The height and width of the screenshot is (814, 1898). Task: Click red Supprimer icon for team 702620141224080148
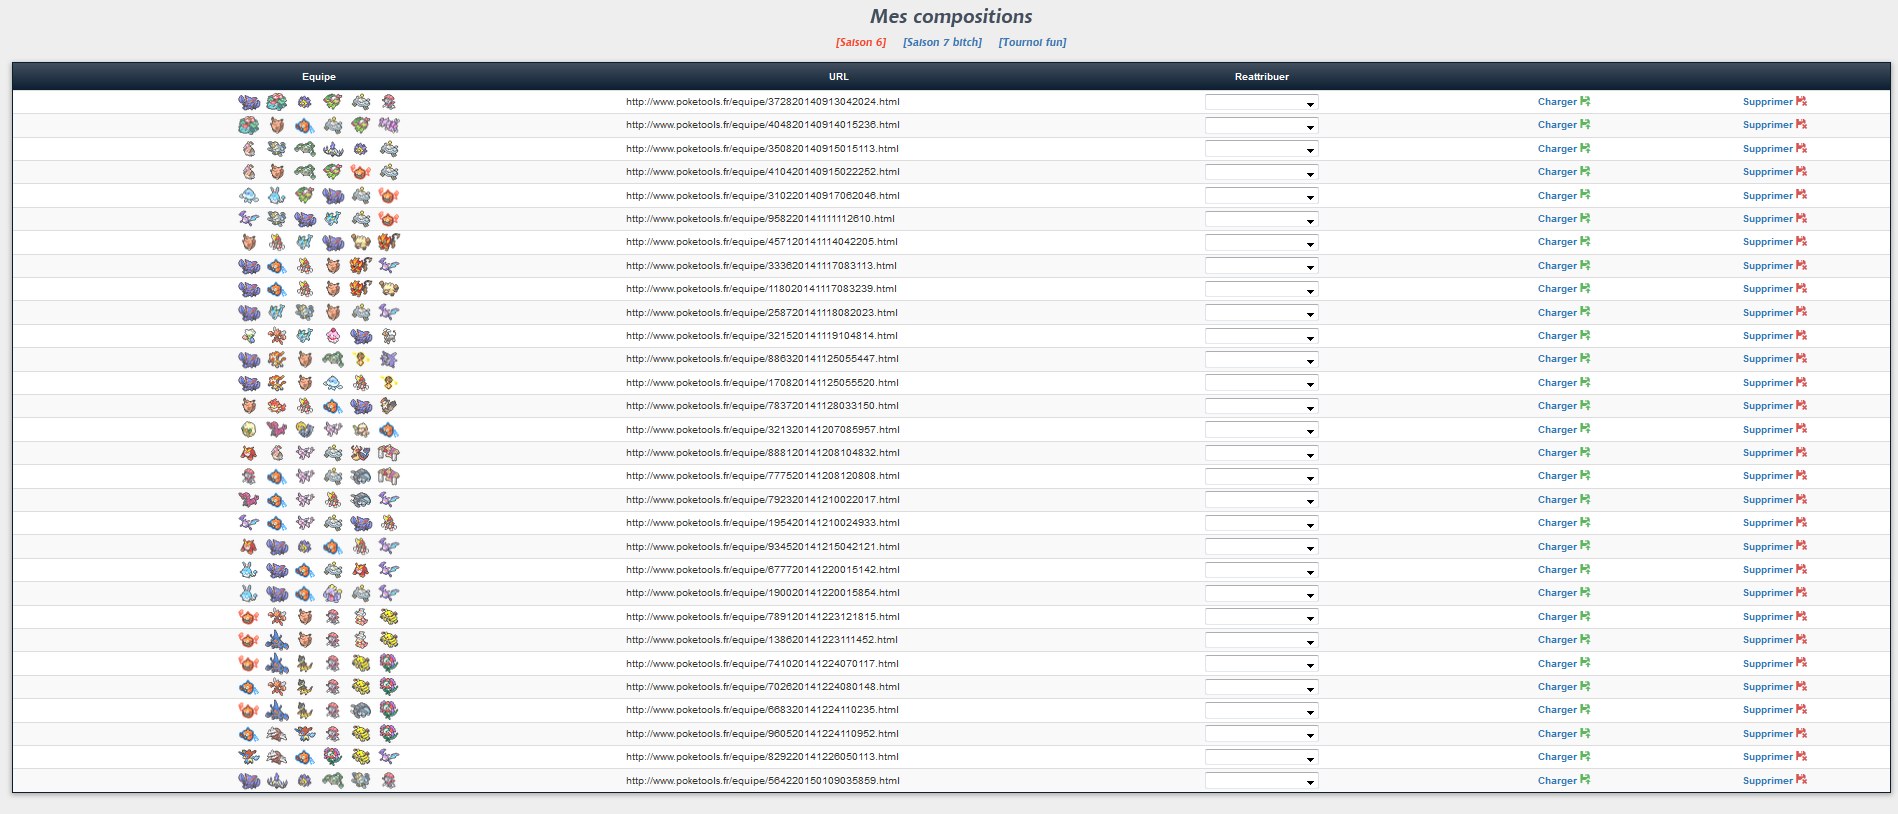(1801, 686)
